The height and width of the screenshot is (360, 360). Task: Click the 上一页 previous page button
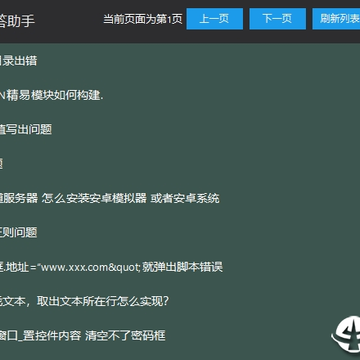pyautogui.click(x=214, y=19)
